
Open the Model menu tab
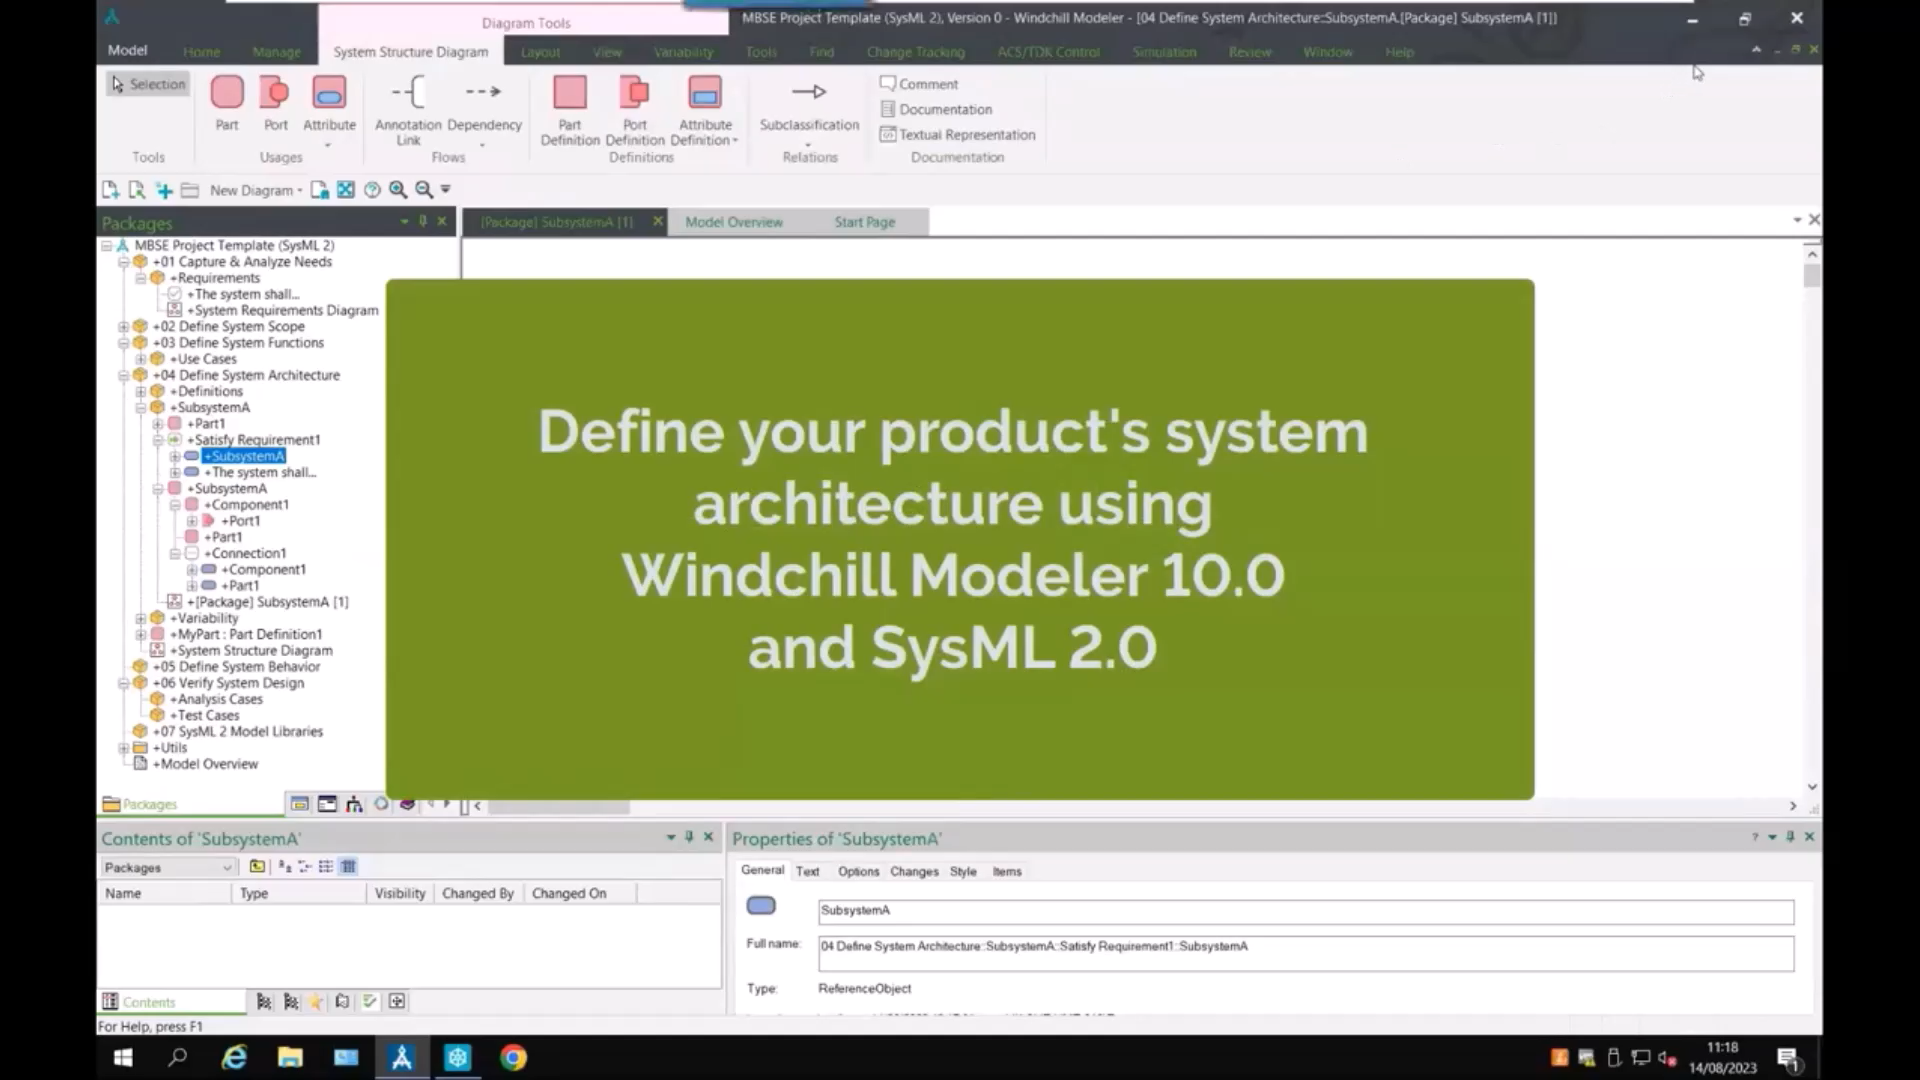(127, 50)
